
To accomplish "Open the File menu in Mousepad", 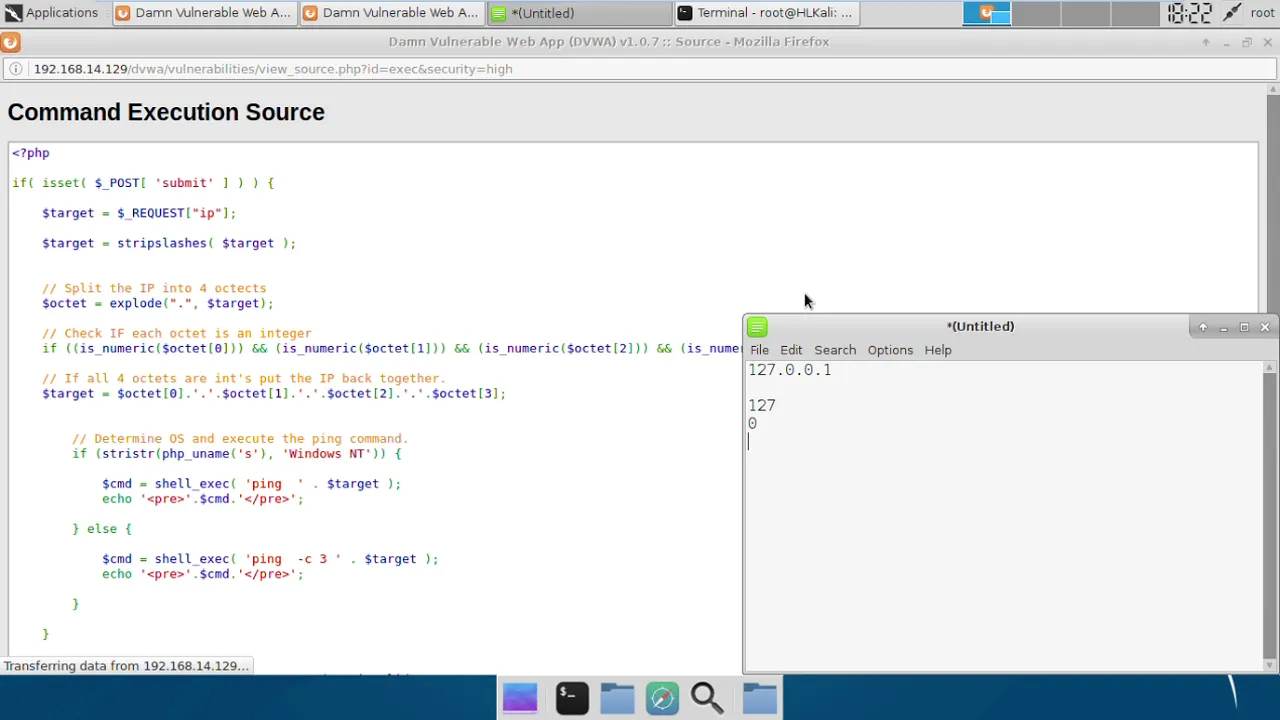I will [759, 350].
